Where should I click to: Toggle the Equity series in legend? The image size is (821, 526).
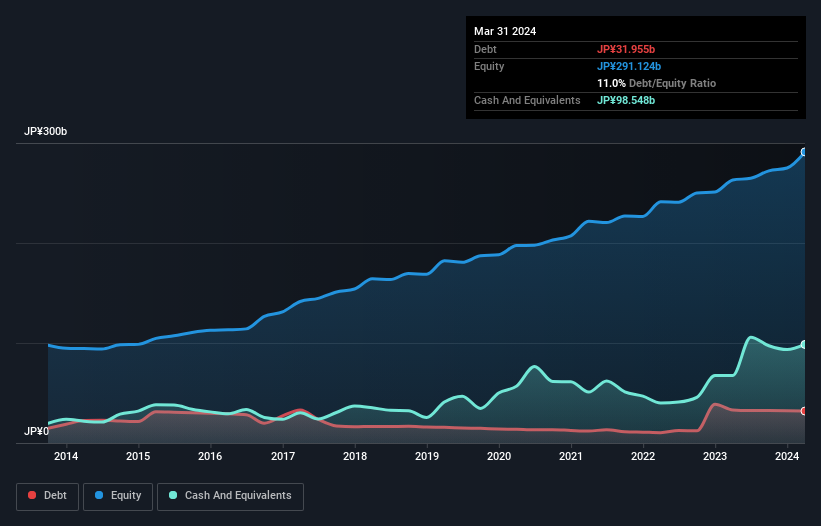coord(118,495)
